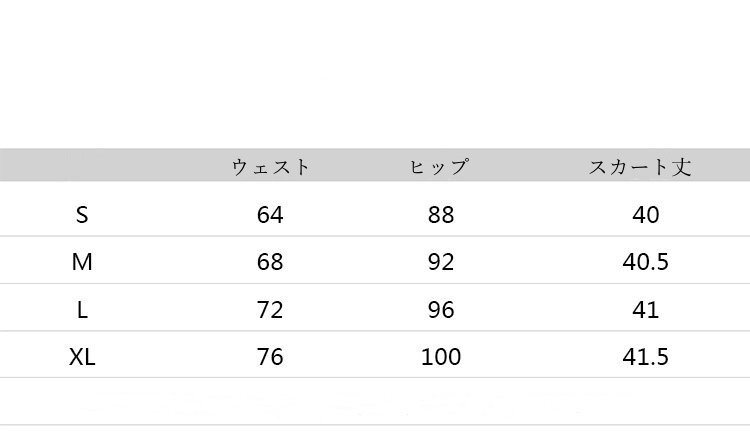The image size is (750, 433).
Task: Click skirt length 40.5 for size M
Action: click(x=646, y=262)
